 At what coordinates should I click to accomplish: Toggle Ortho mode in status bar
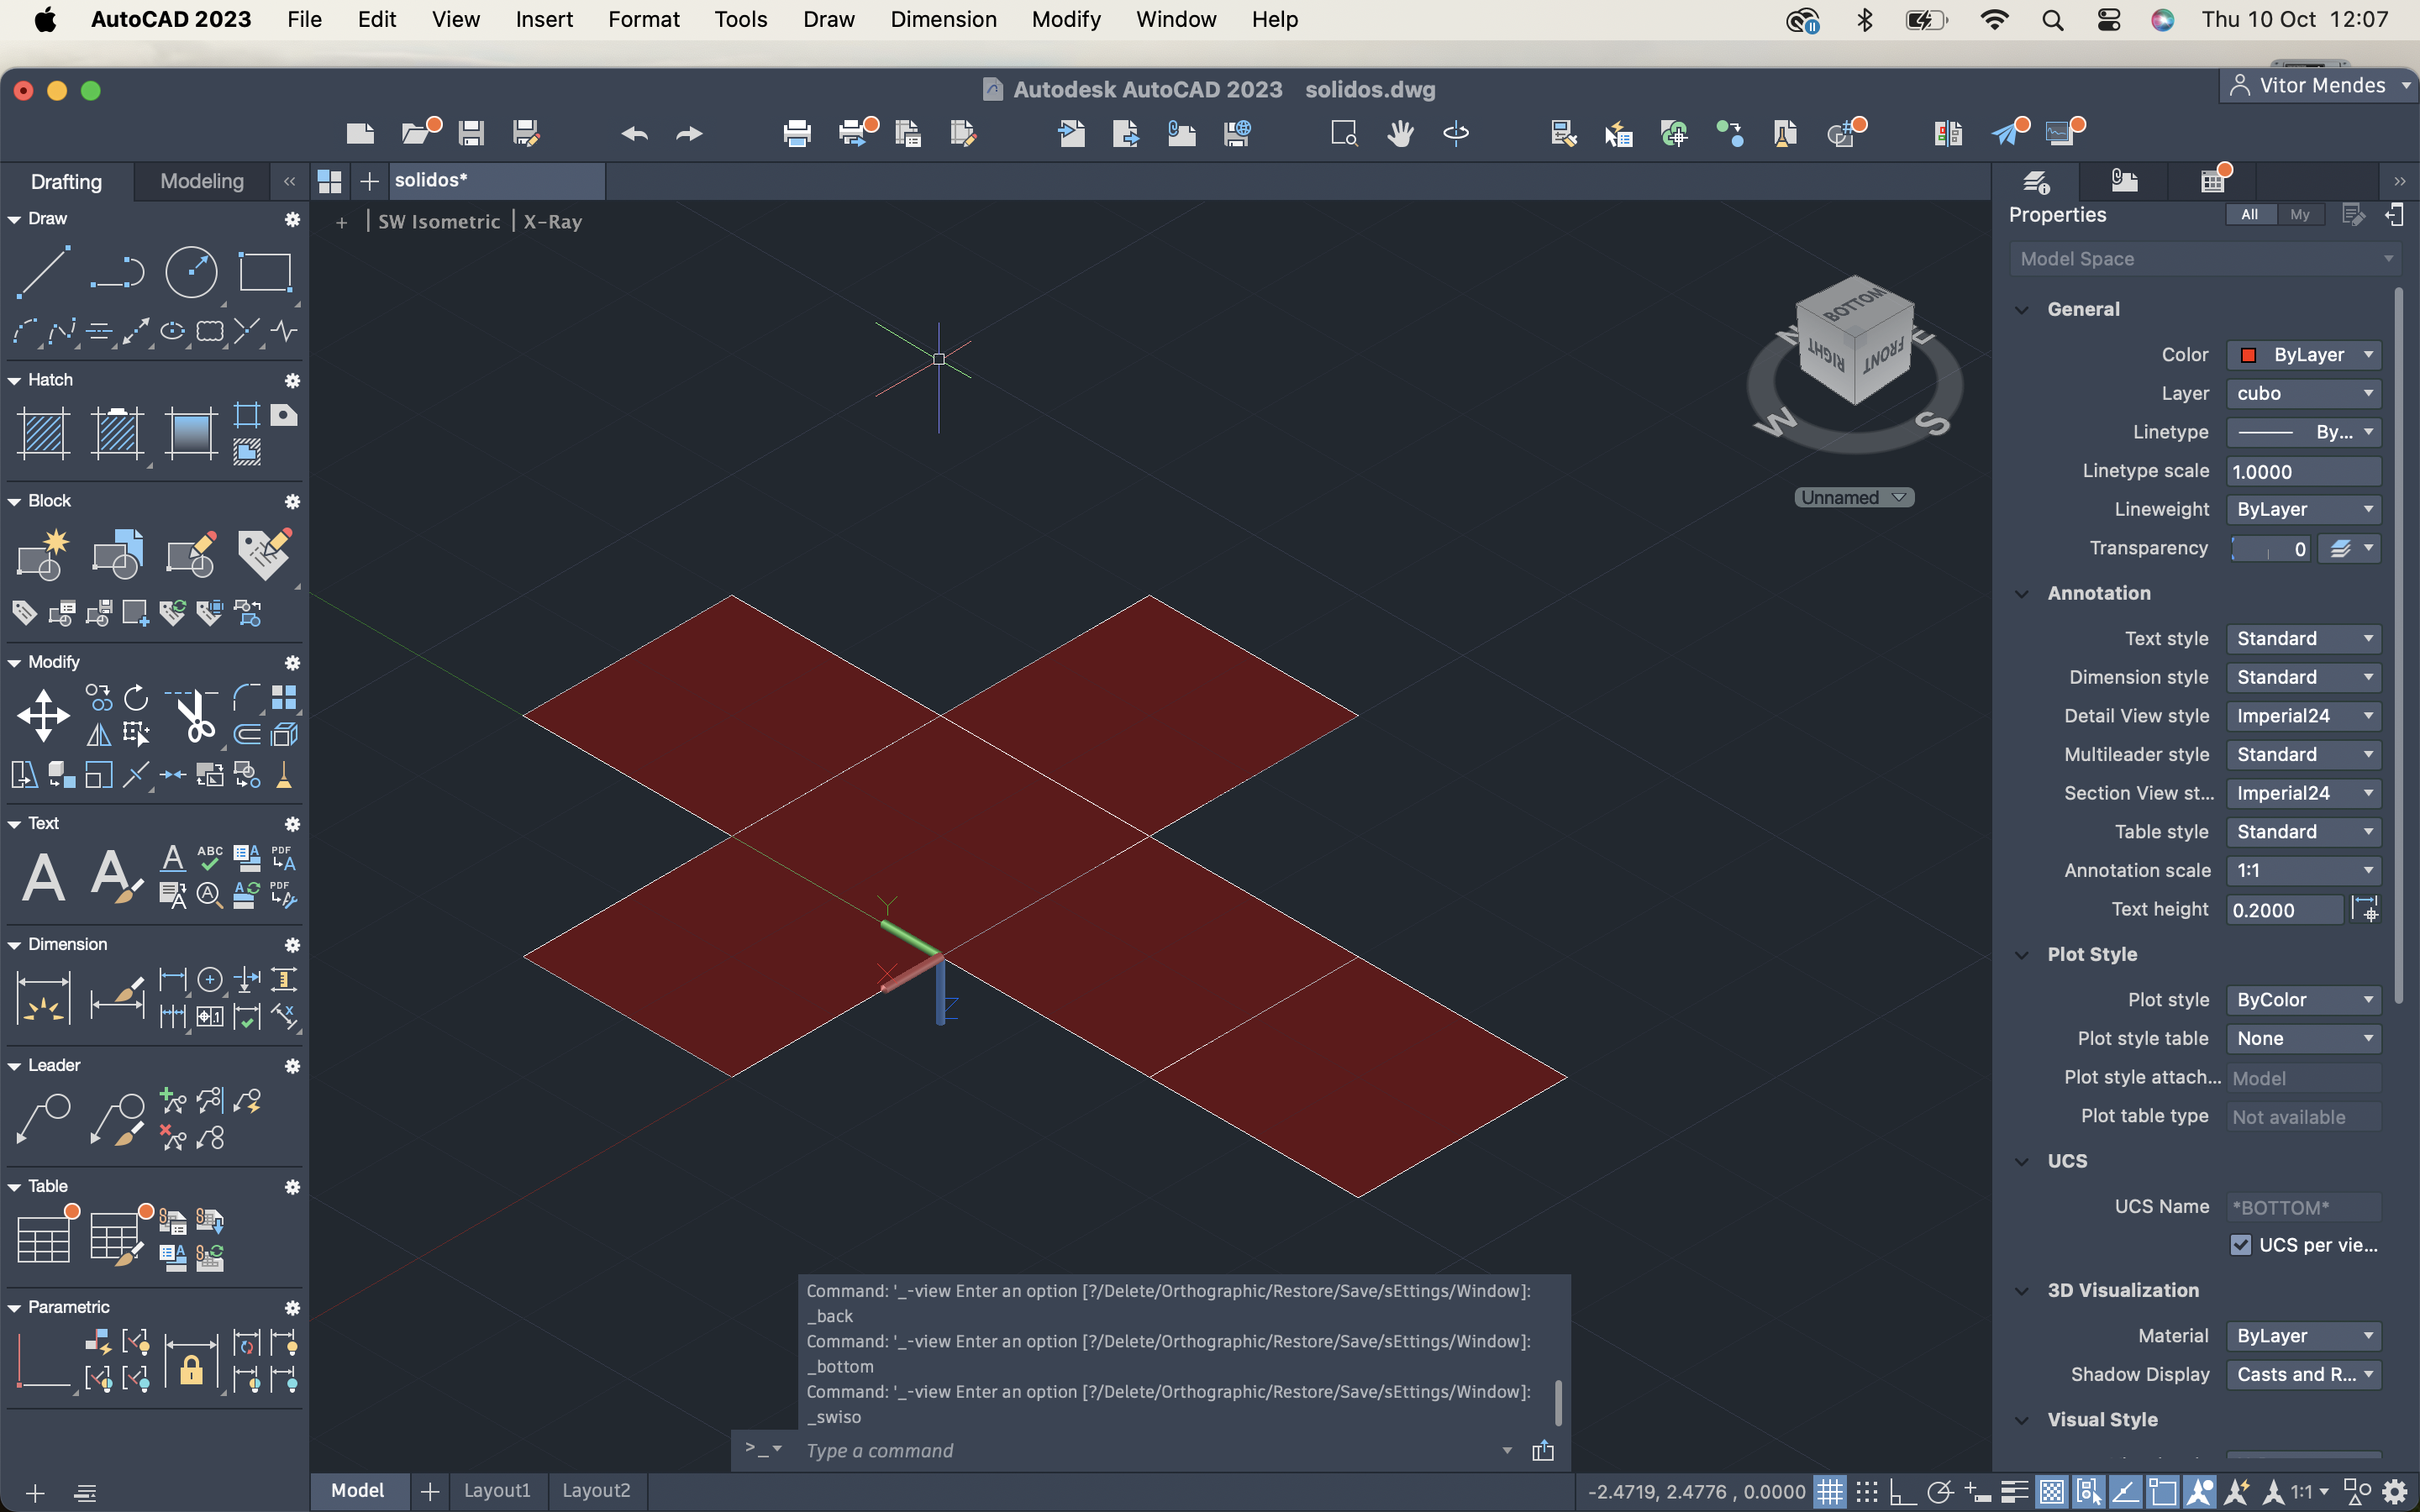coord(1902,1491)
